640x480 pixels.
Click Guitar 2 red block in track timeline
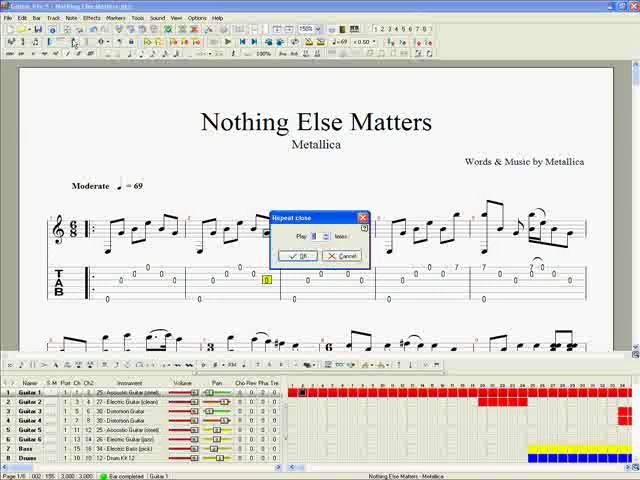click(x=502, y=402)
